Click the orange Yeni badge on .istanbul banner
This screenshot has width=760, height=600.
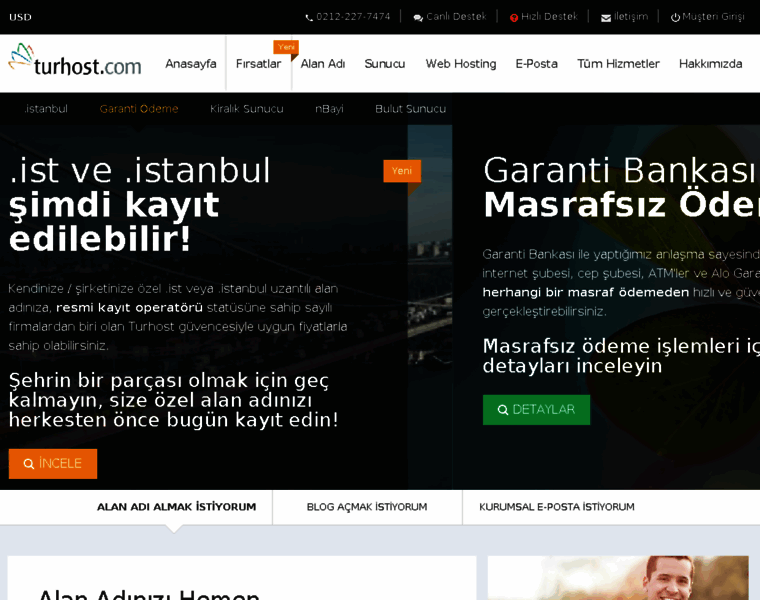pyautogui.click(x=402, y=171)
